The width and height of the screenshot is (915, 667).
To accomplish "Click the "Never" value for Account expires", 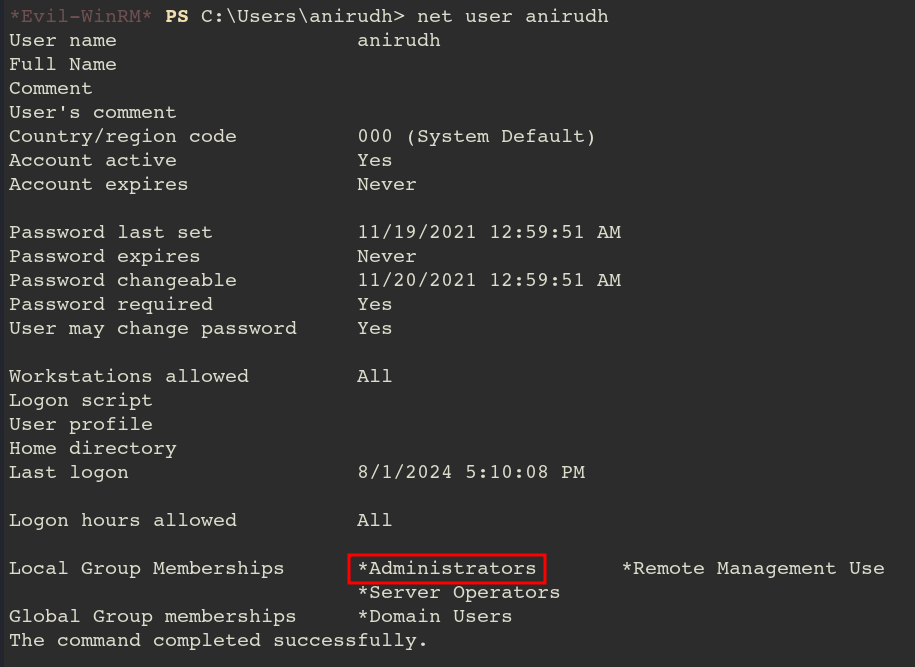I will (x=387, y=184).
